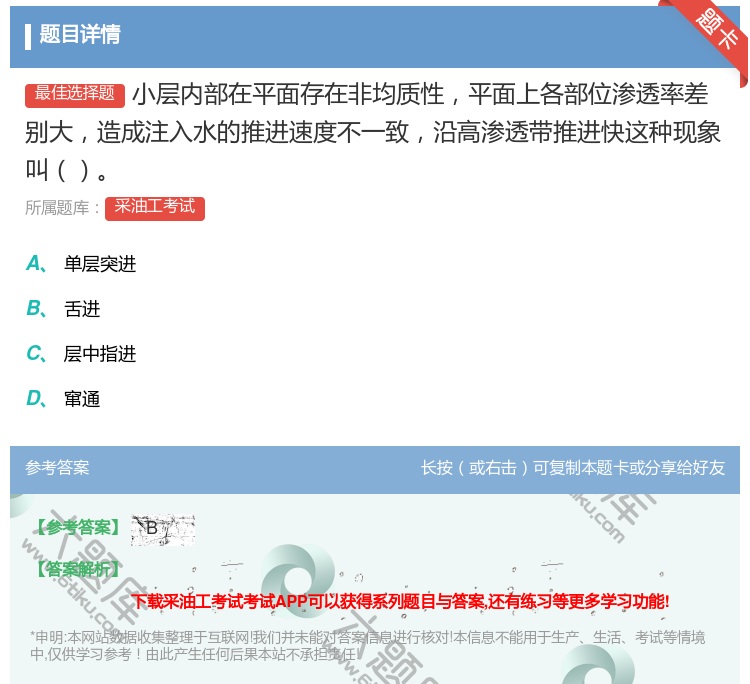The height and width of the screenshot is (684, 750).
Task: Click the 参考答案 section header
Action: click(57, 467)
